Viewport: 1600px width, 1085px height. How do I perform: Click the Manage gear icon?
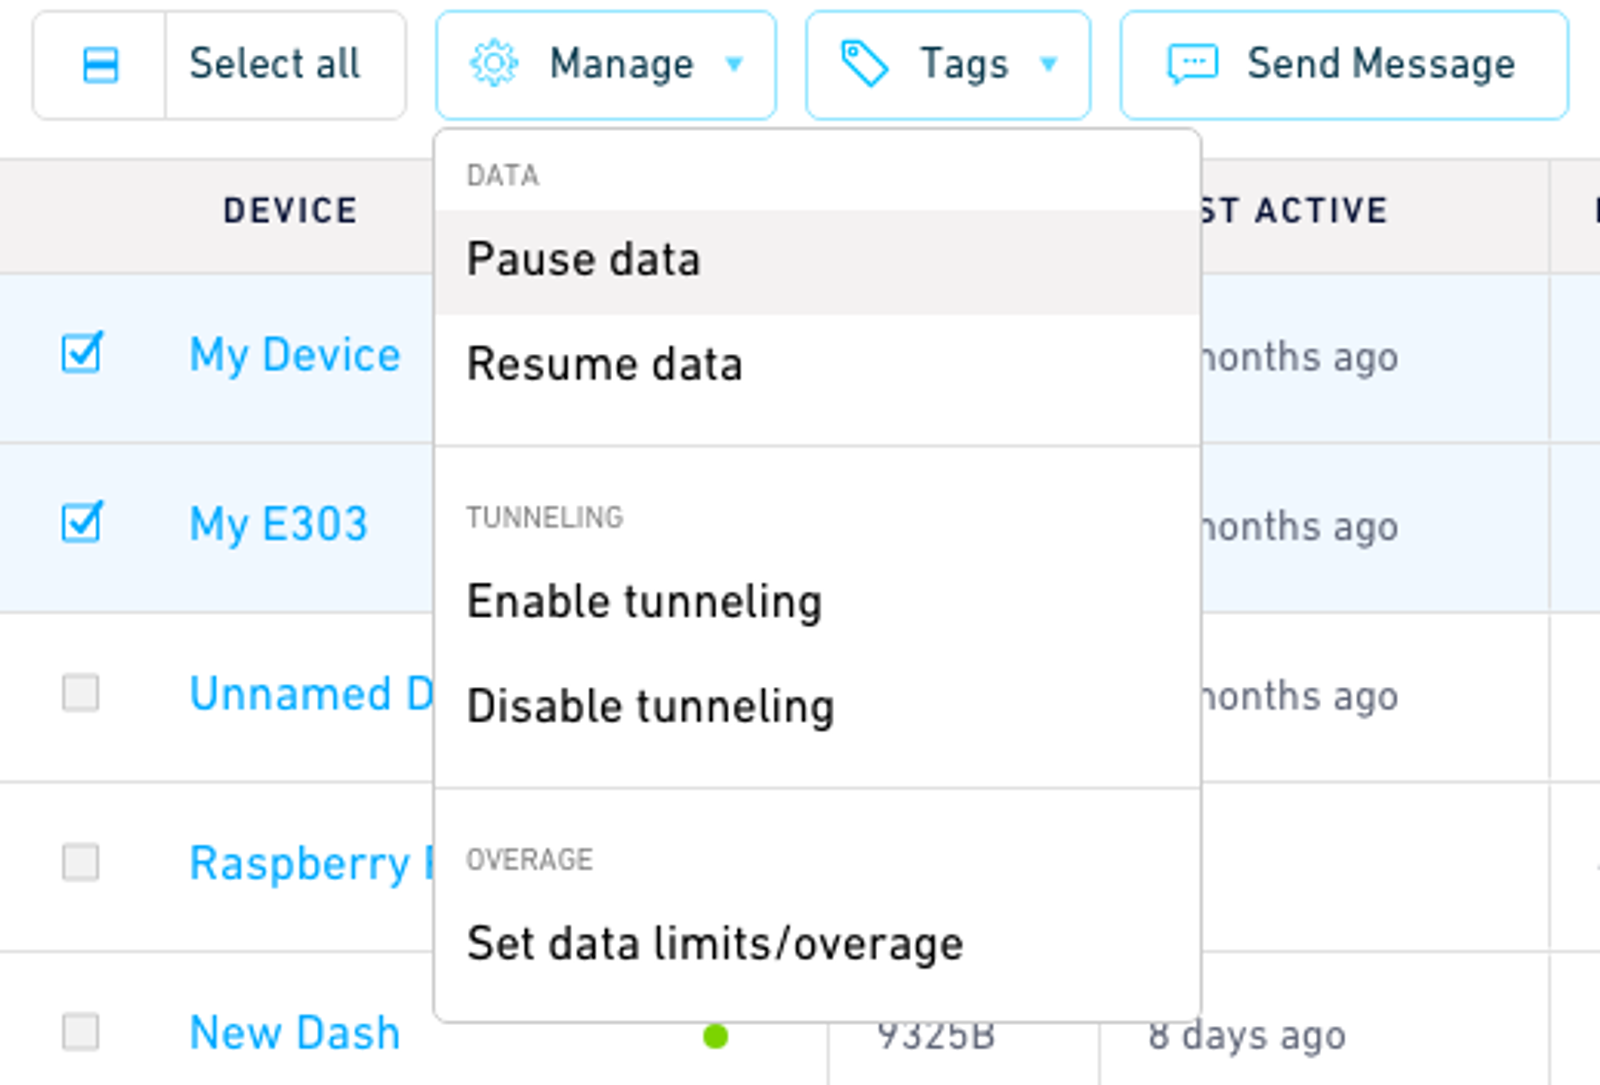[494, 65]
